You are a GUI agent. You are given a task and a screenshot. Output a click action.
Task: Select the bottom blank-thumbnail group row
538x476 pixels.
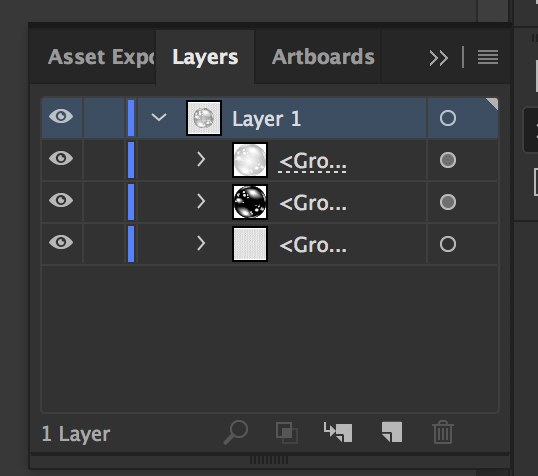pyautogui.click(x=270, y=244)
